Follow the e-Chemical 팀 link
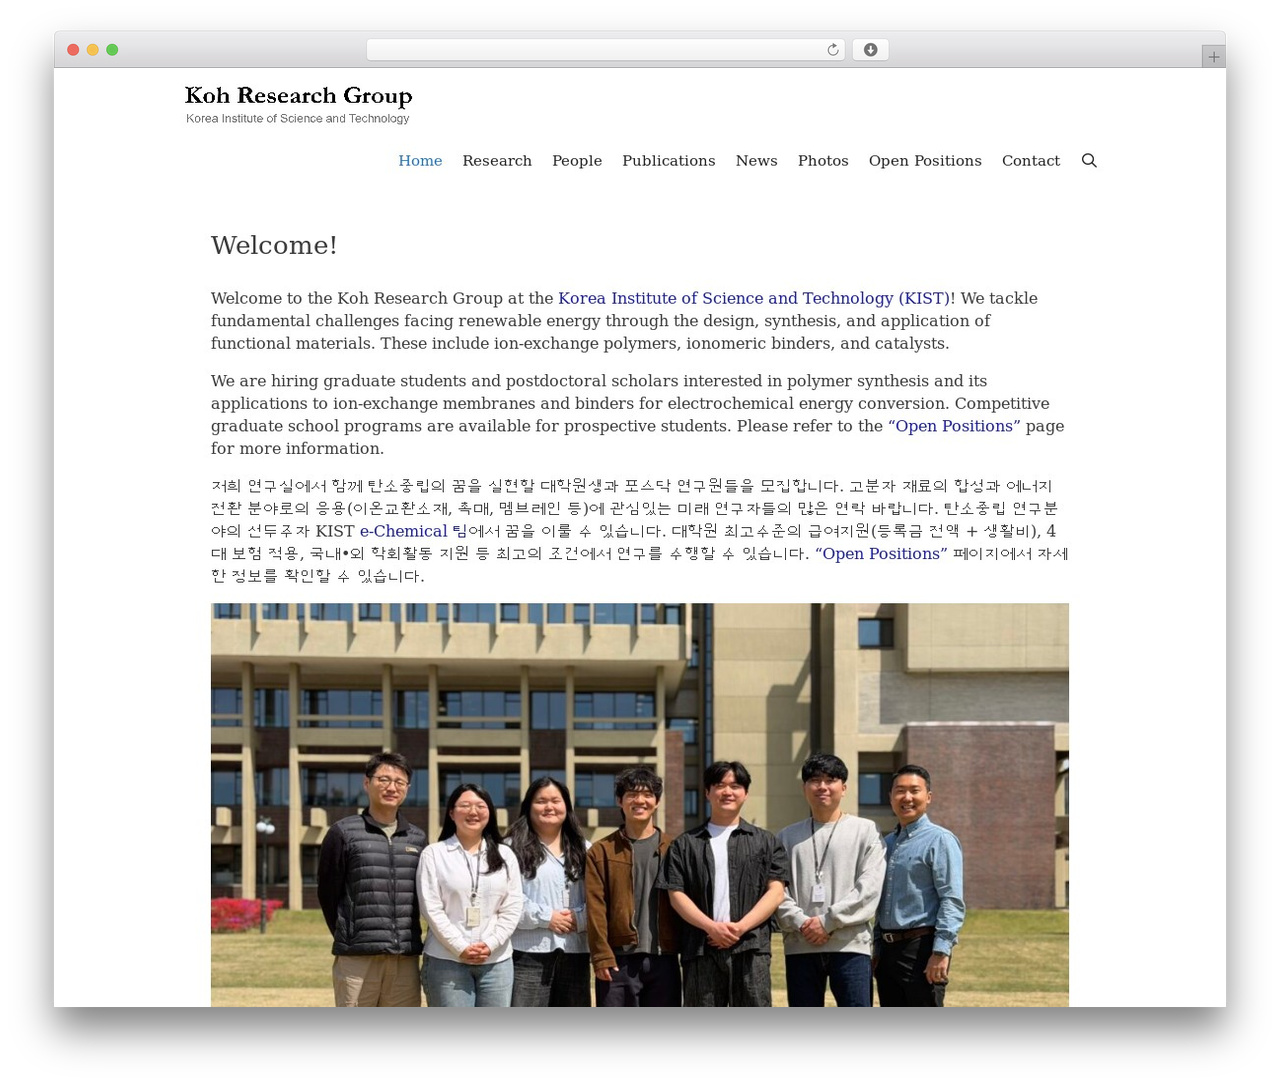Viewport: 1280px width, 1084px height. [x=413, y=531]
